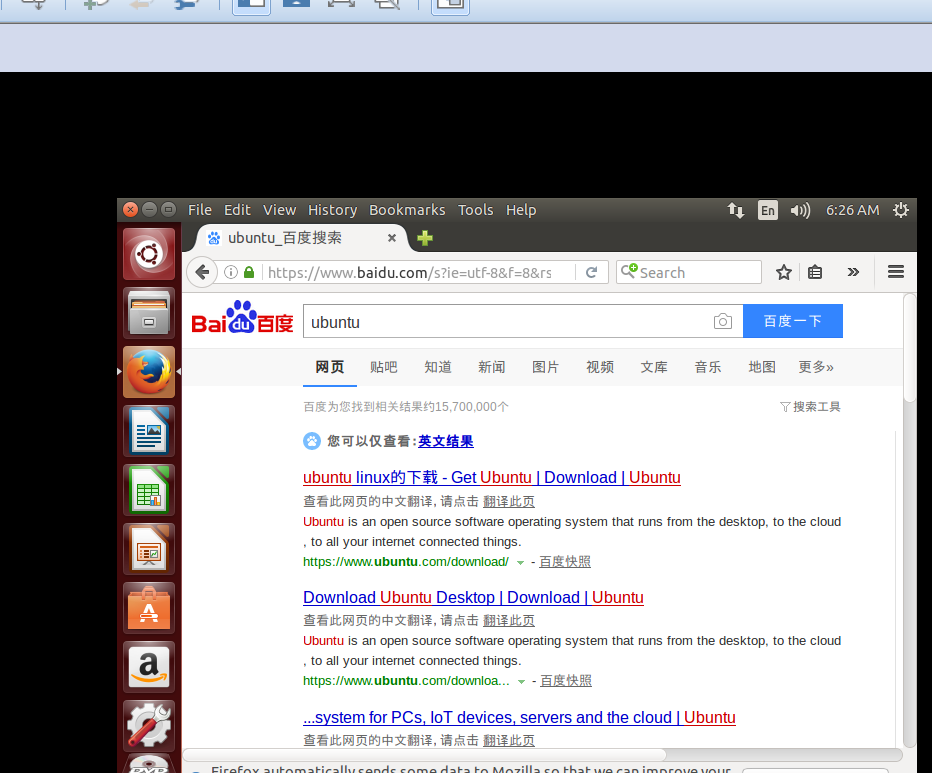Open Firefox hamburger menu
Viewport: 932px width, 773px height.
point(896,272)
